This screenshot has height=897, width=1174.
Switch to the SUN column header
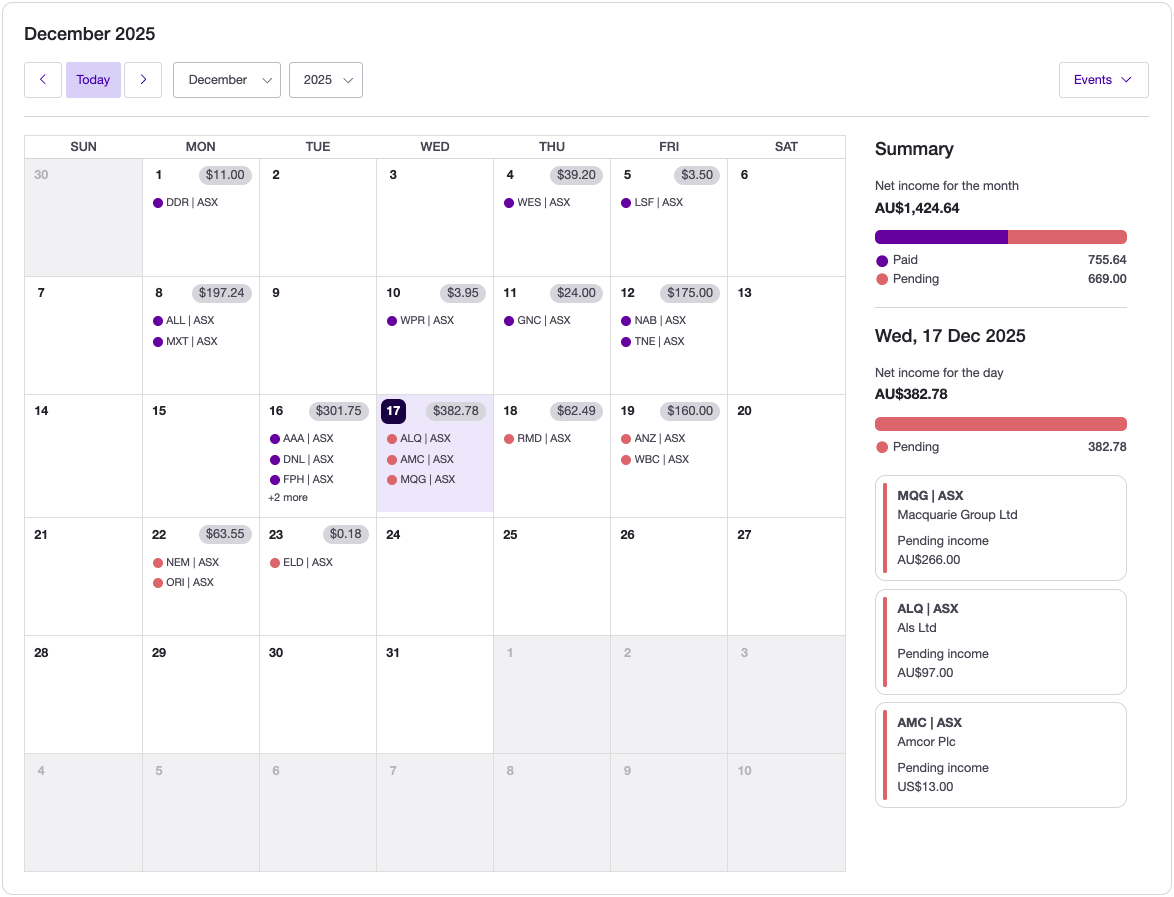click(83, 146)
